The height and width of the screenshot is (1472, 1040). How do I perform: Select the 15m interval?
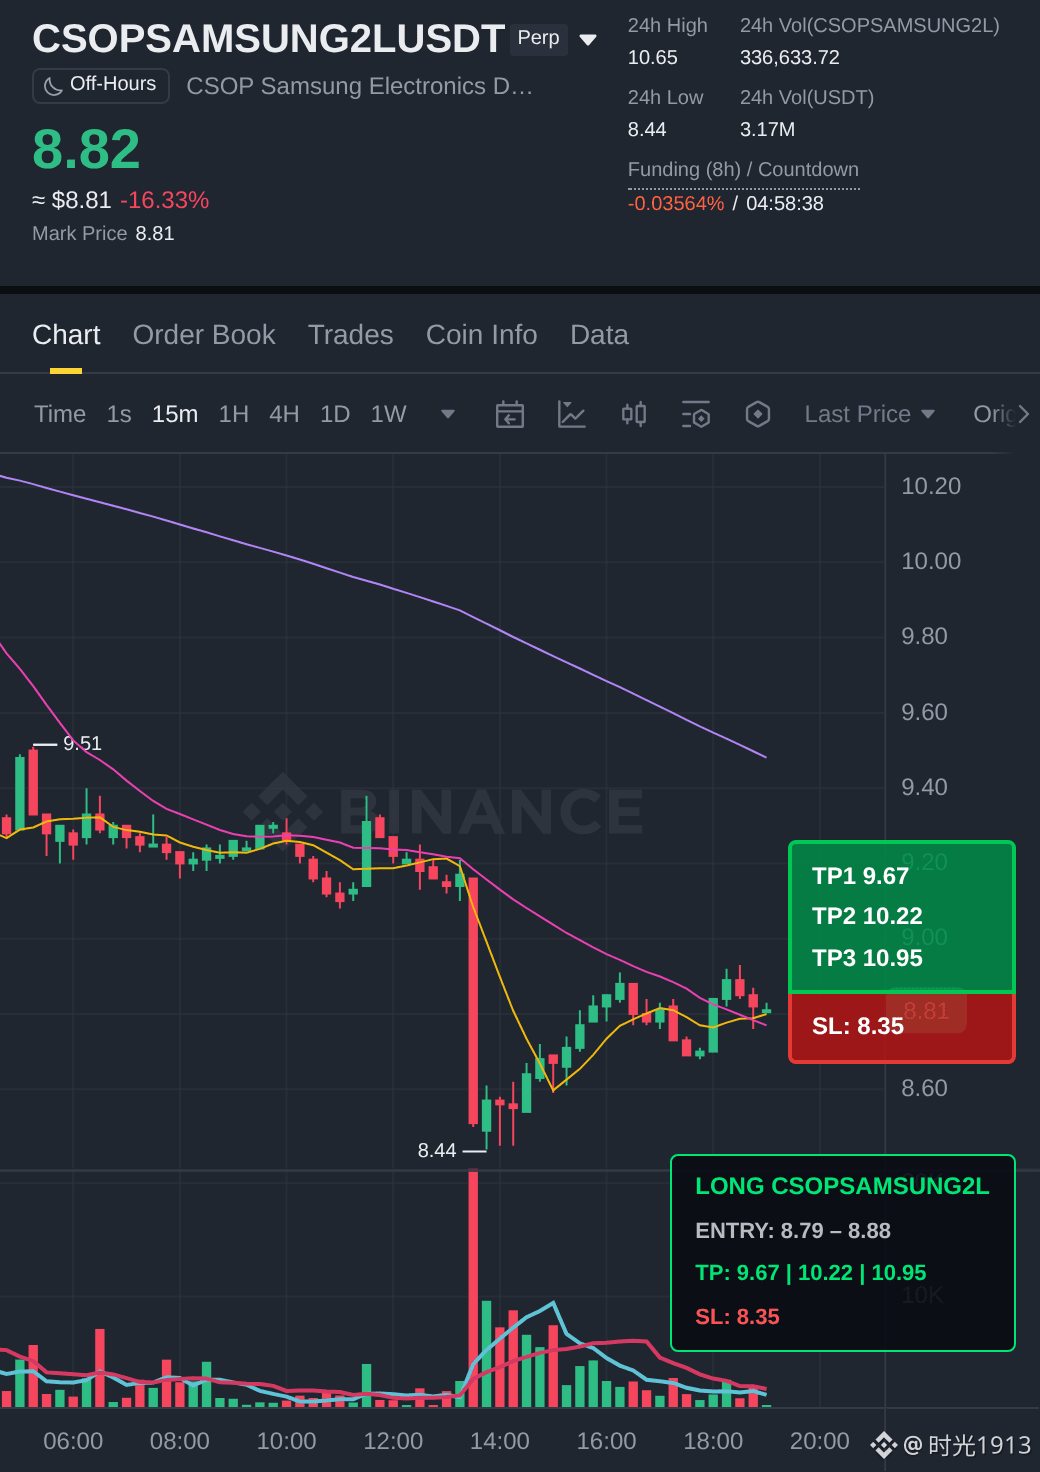[175, 414]
